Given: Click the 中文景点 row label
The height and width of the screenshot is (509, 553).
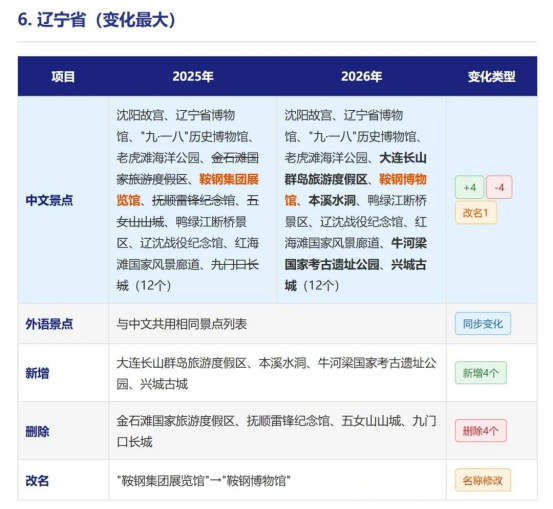Looking at the screenshot, I should [49, 200].
